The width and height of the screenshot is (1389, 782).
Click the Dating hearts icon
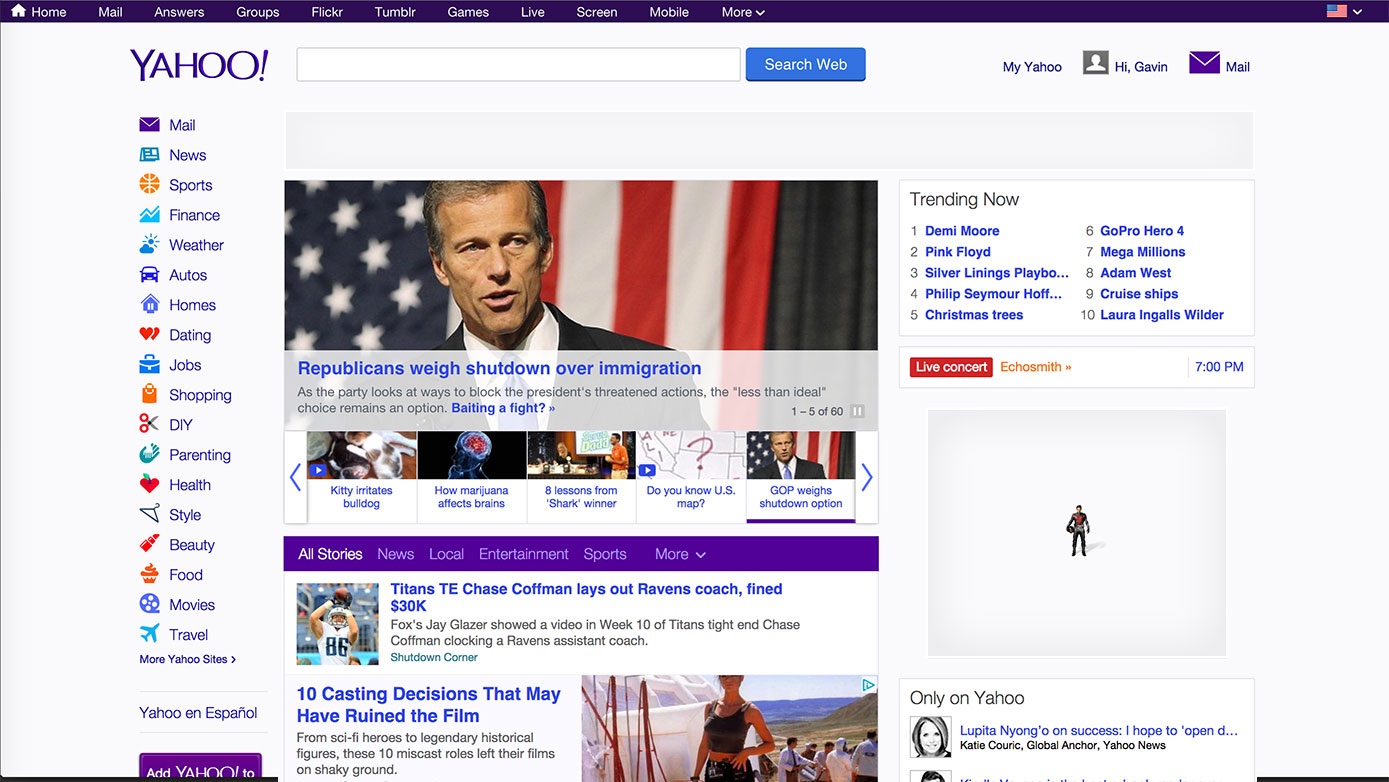pos(149,335)
